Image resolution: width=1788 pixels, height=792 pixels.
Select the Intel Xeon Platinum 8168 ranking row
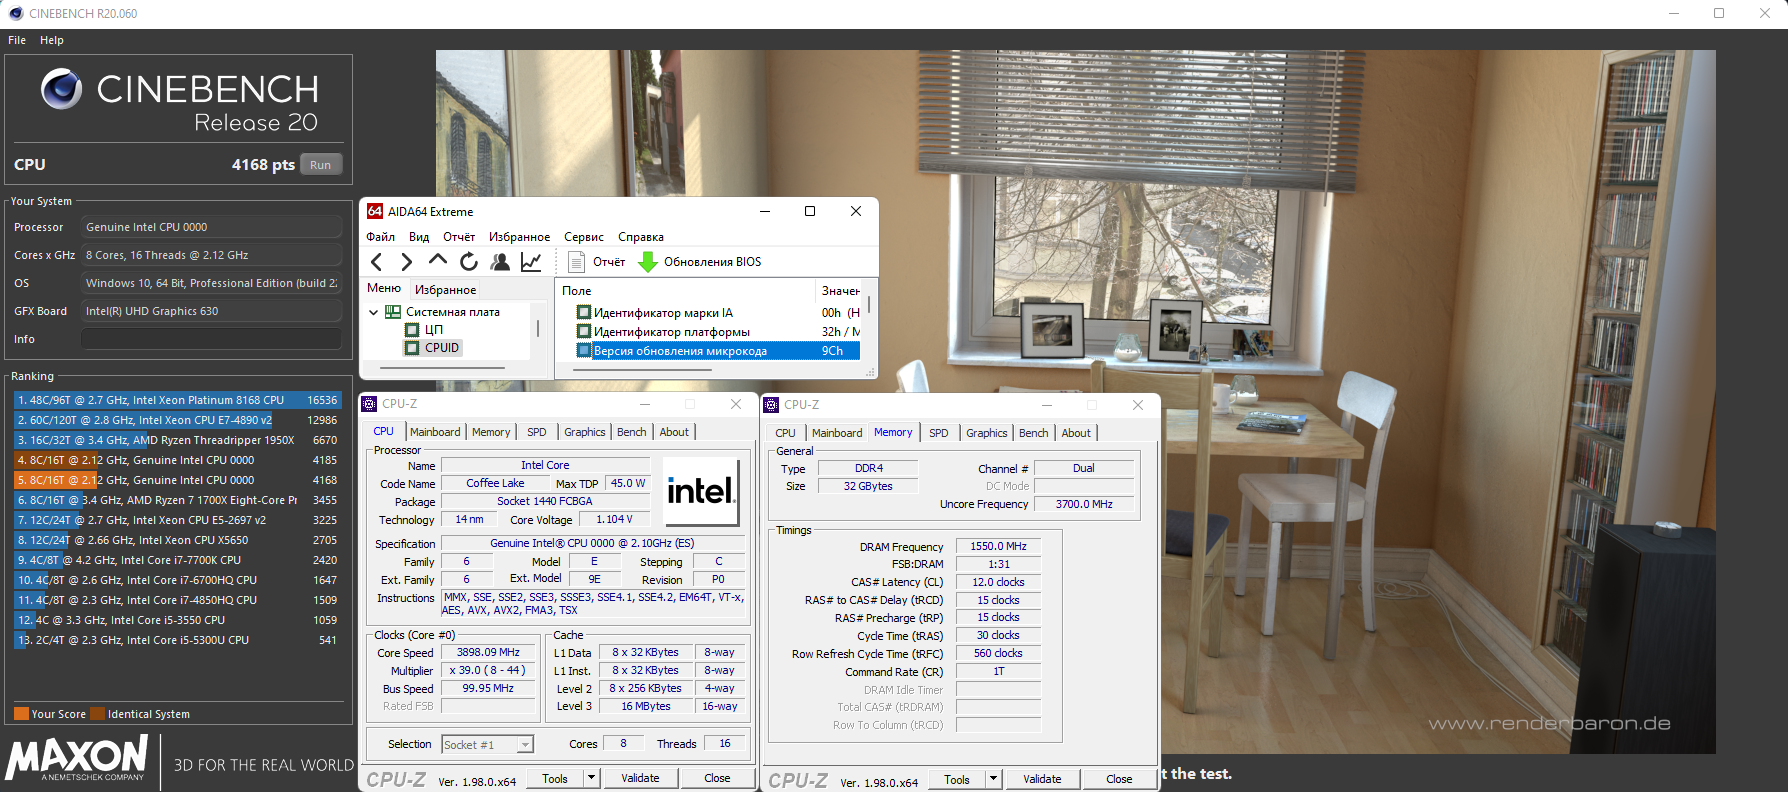177,400
